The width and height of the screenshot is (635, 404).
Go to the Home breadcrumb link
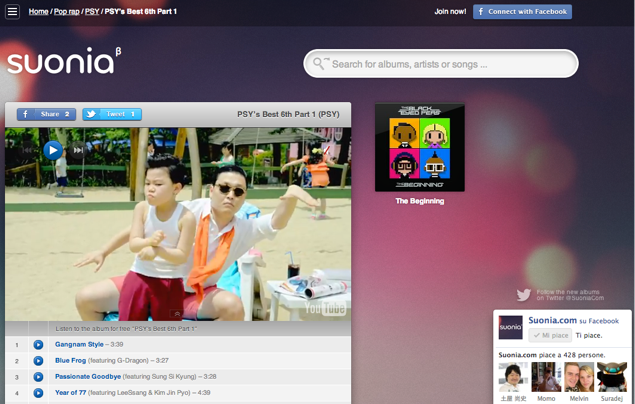pos(38,11)
